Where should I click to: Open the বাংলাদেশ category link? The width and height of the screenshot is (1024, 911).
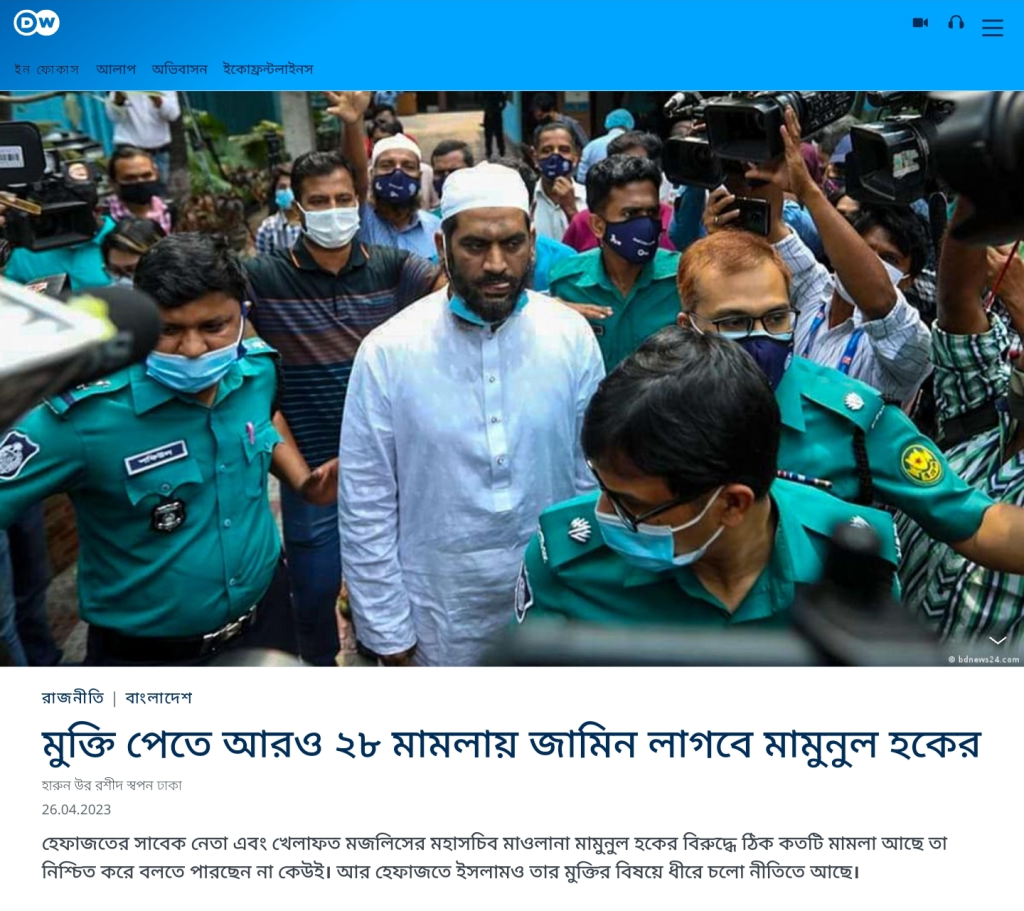coord(159,698)
